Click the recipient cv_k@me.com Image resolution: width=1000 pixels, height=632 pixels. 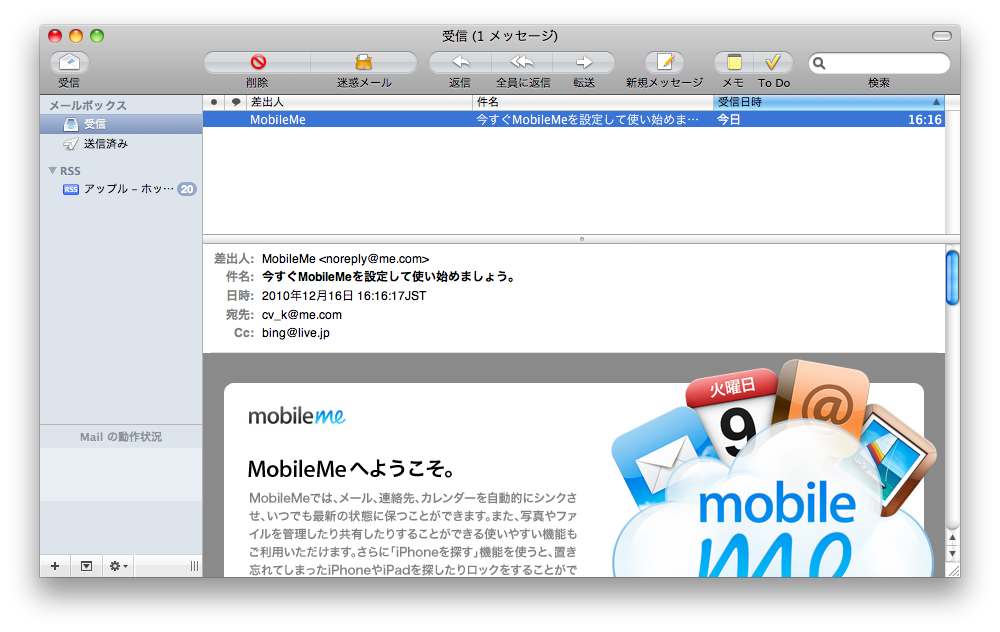302,314
